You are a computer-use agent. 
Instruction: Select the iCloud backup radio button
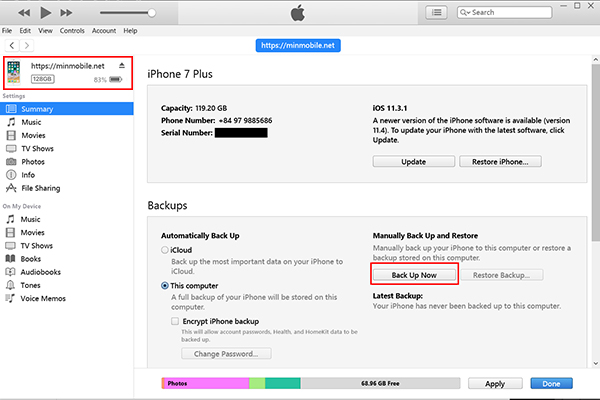click(165, 250)
